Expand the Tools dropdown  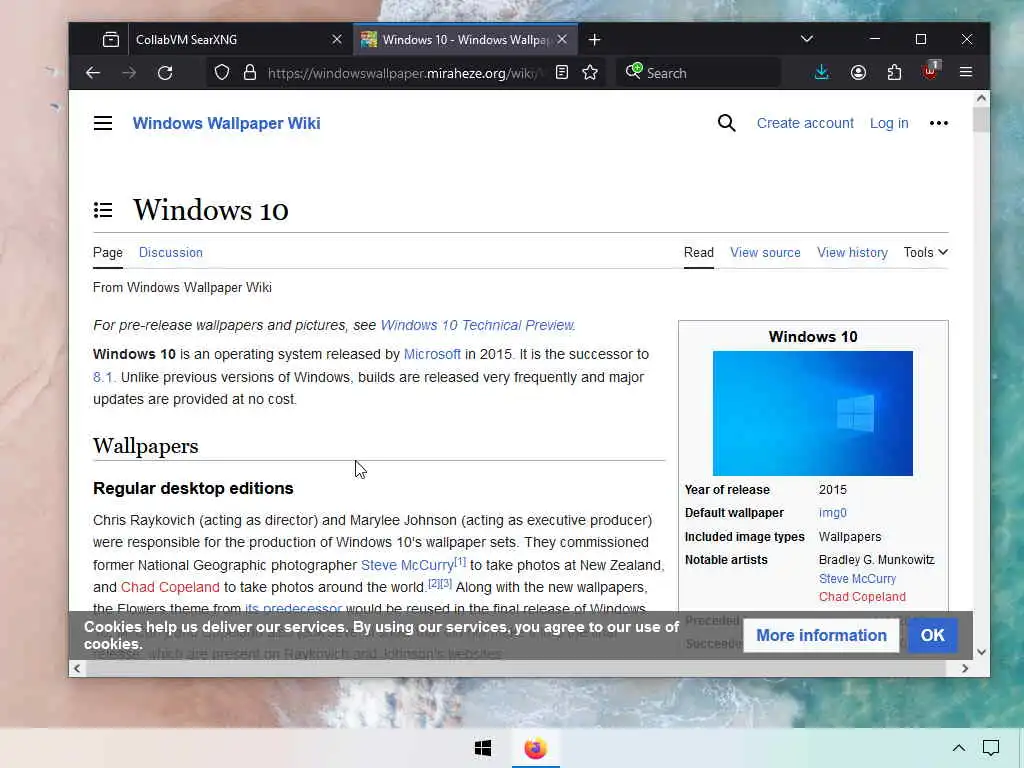pyautogui.click(x=925, y=253)
